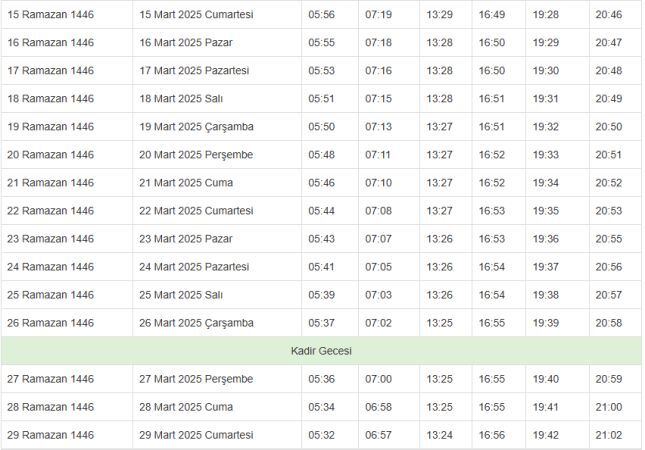Select the Kadir Gecesi green banner row
This screenshot has height=450, width=645.
321,351
